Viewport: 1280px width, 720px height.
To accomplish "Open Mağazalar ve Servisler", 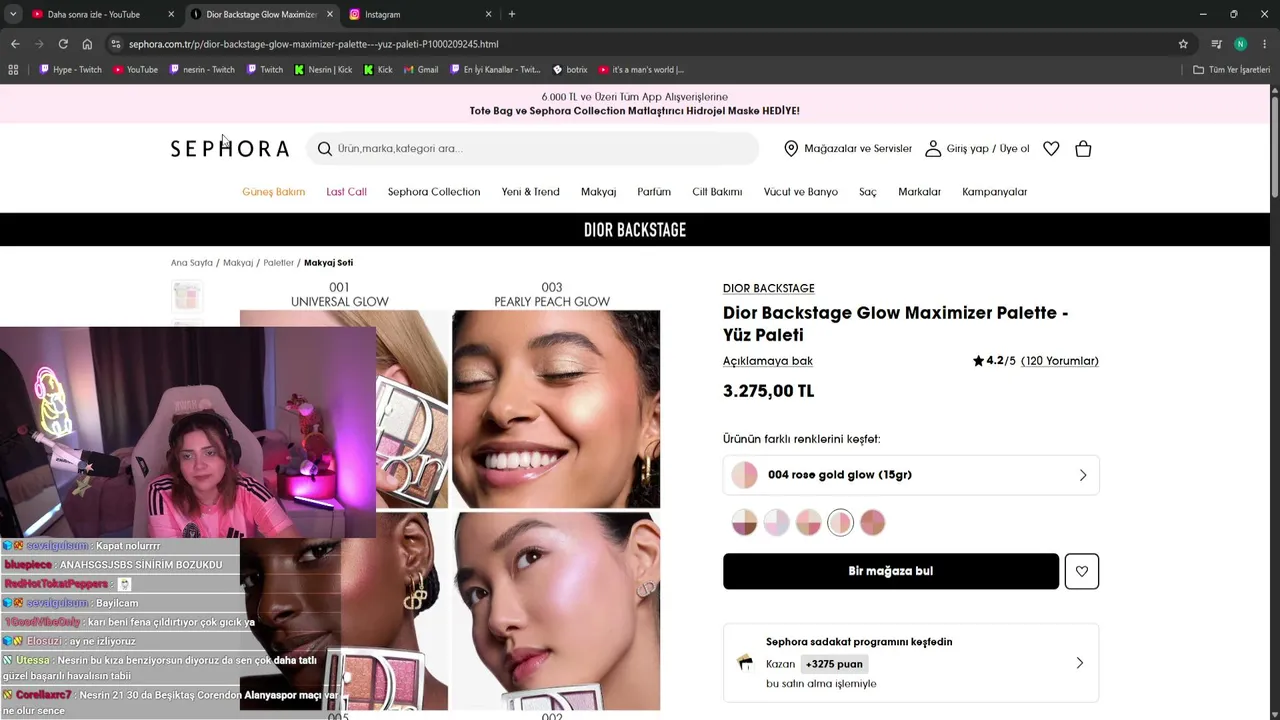I will (x=858, y=149).
